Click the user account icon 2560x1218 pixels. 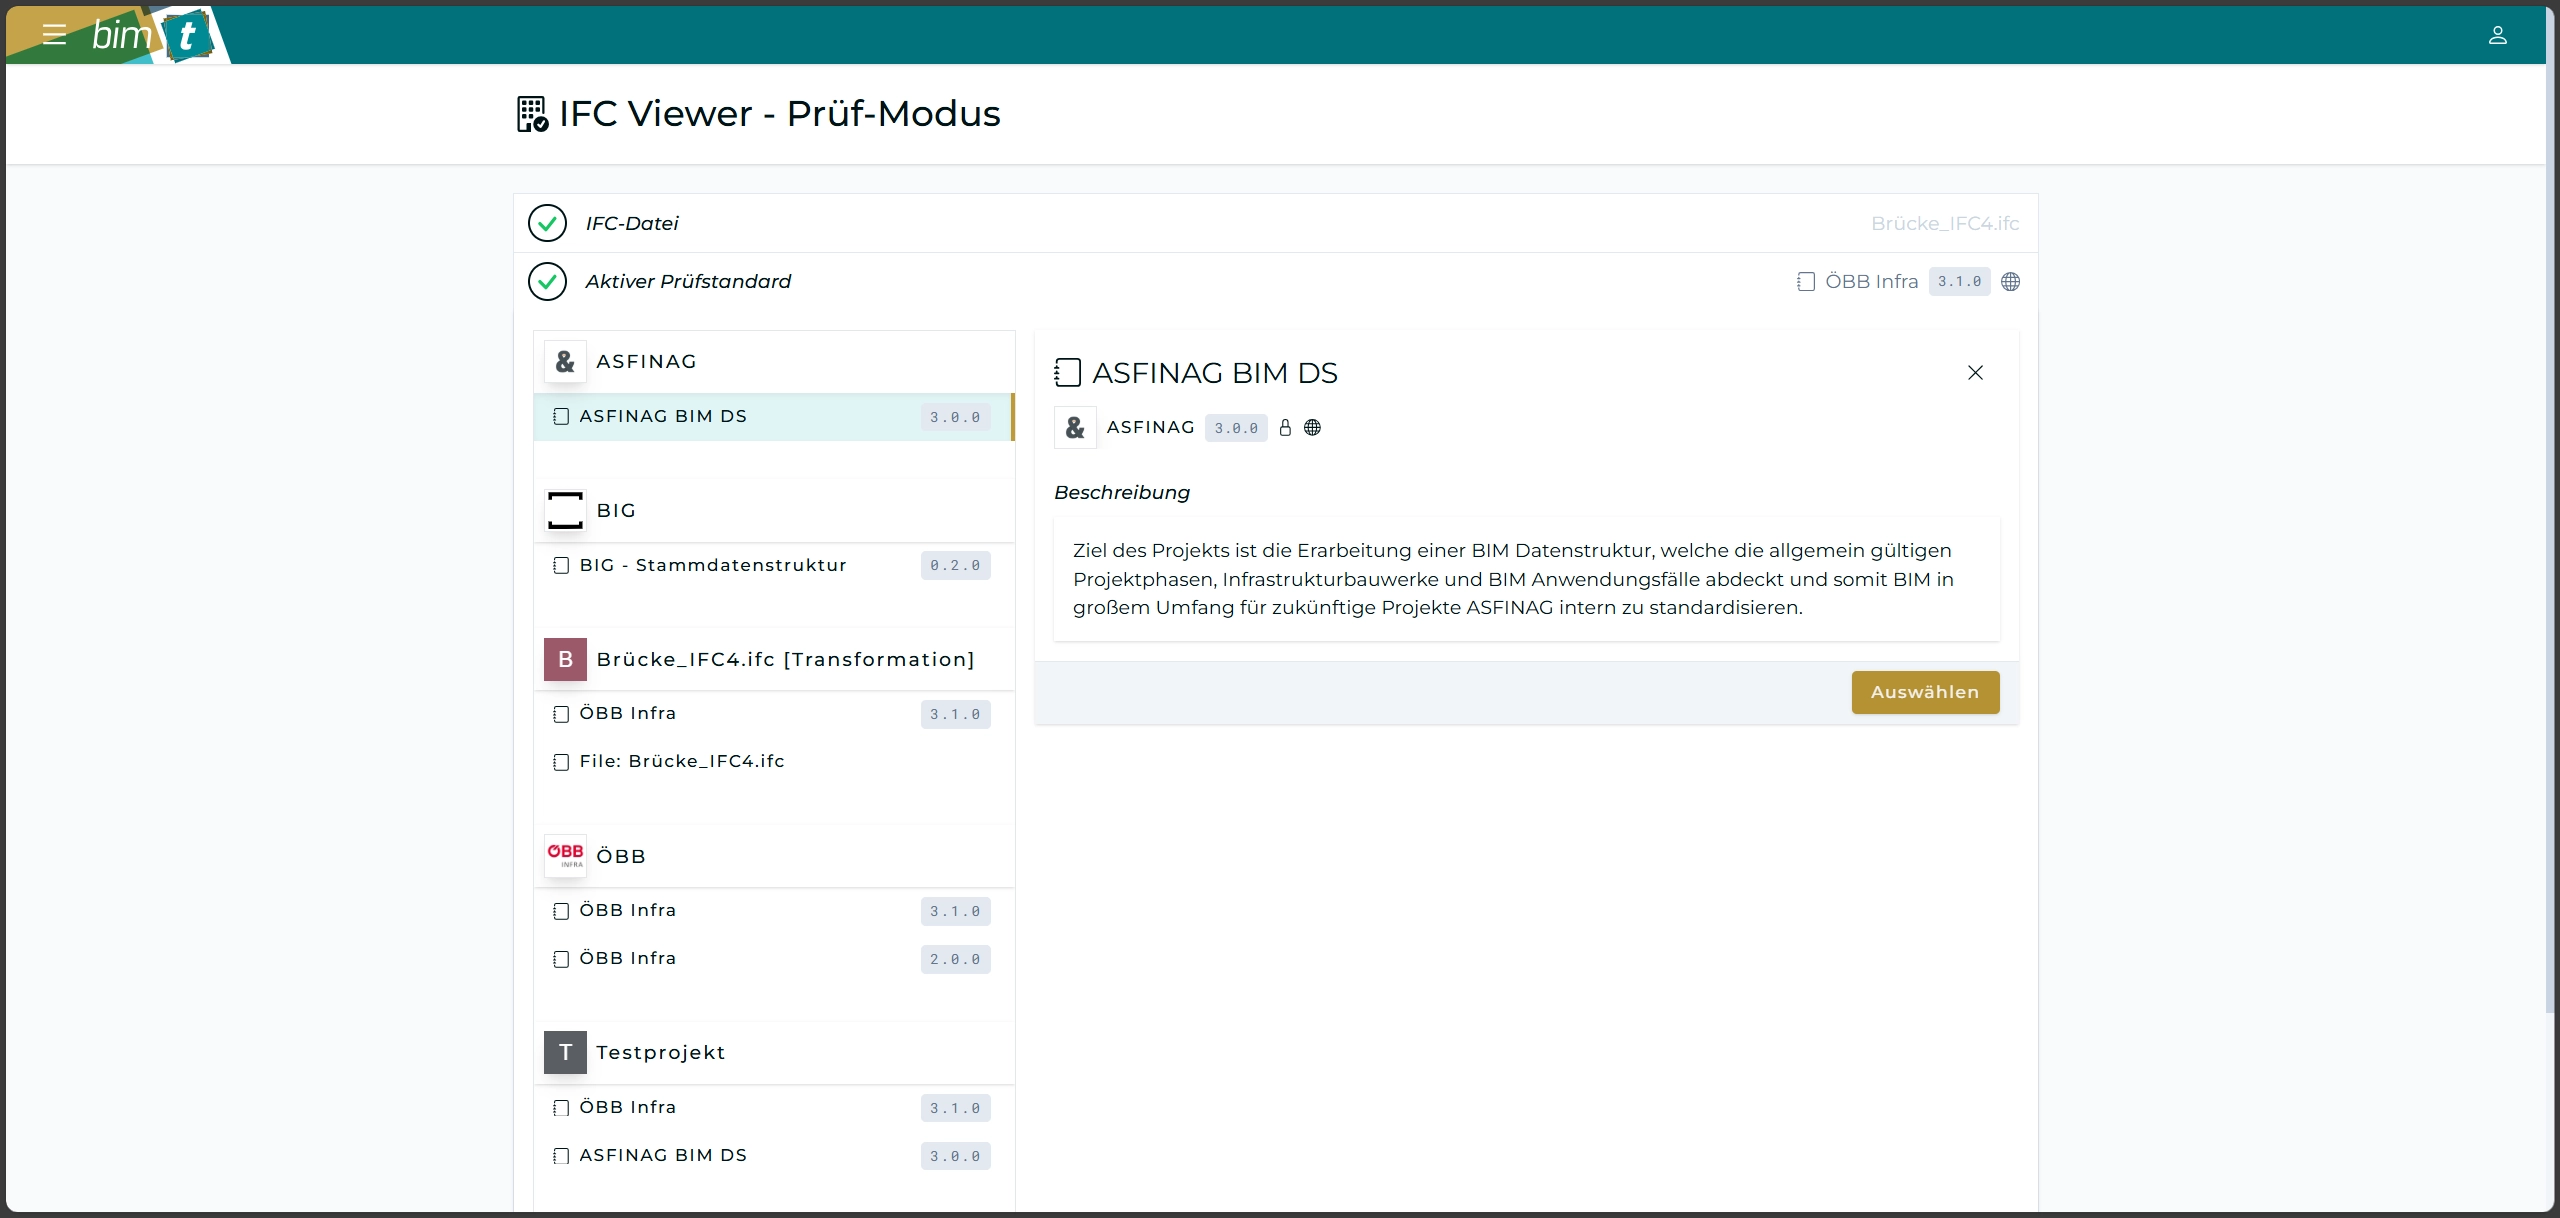coord(2497,36)
